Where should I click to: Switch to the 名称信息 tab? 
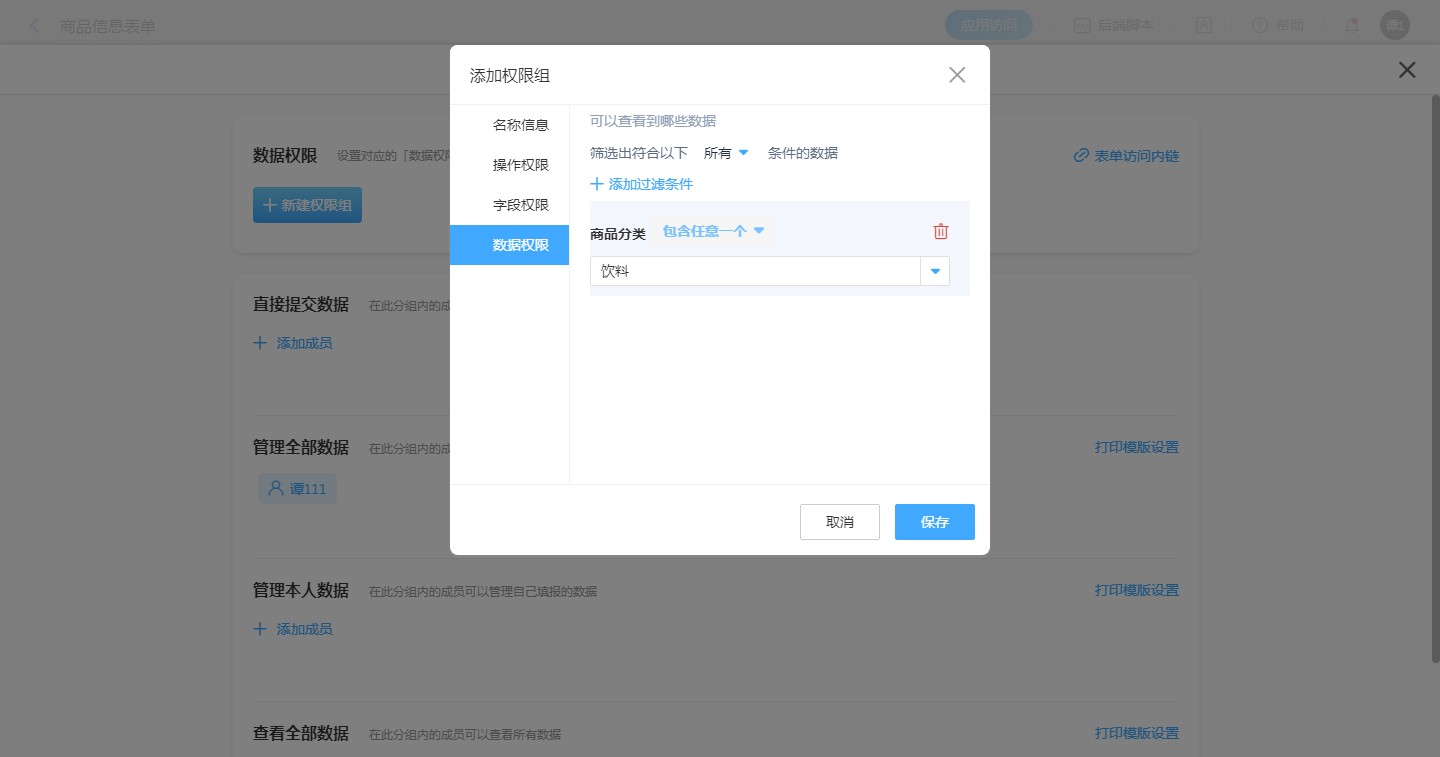click(520, 125)
